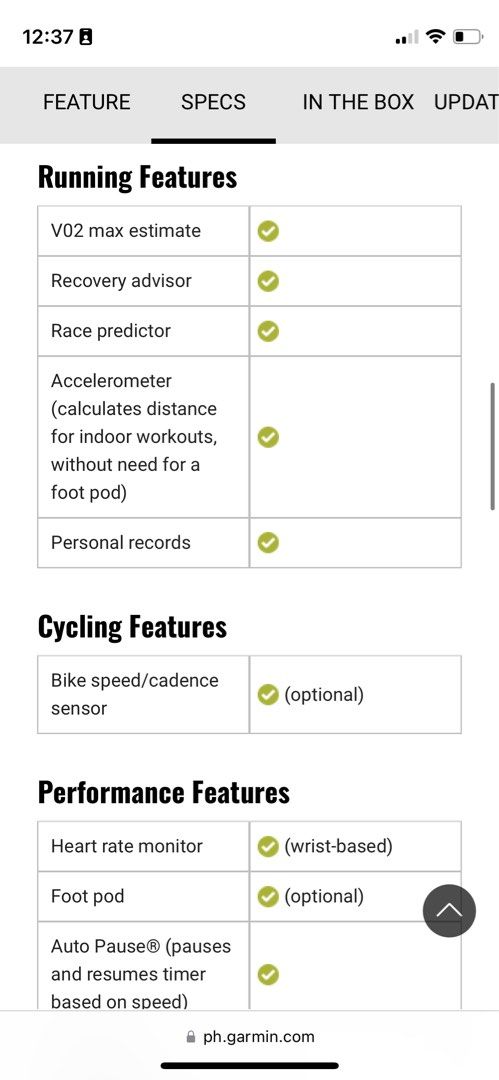Click the Race predictor checkmark icon
The height and width of the screenshot is (1080, 499).
pos(268,331)
